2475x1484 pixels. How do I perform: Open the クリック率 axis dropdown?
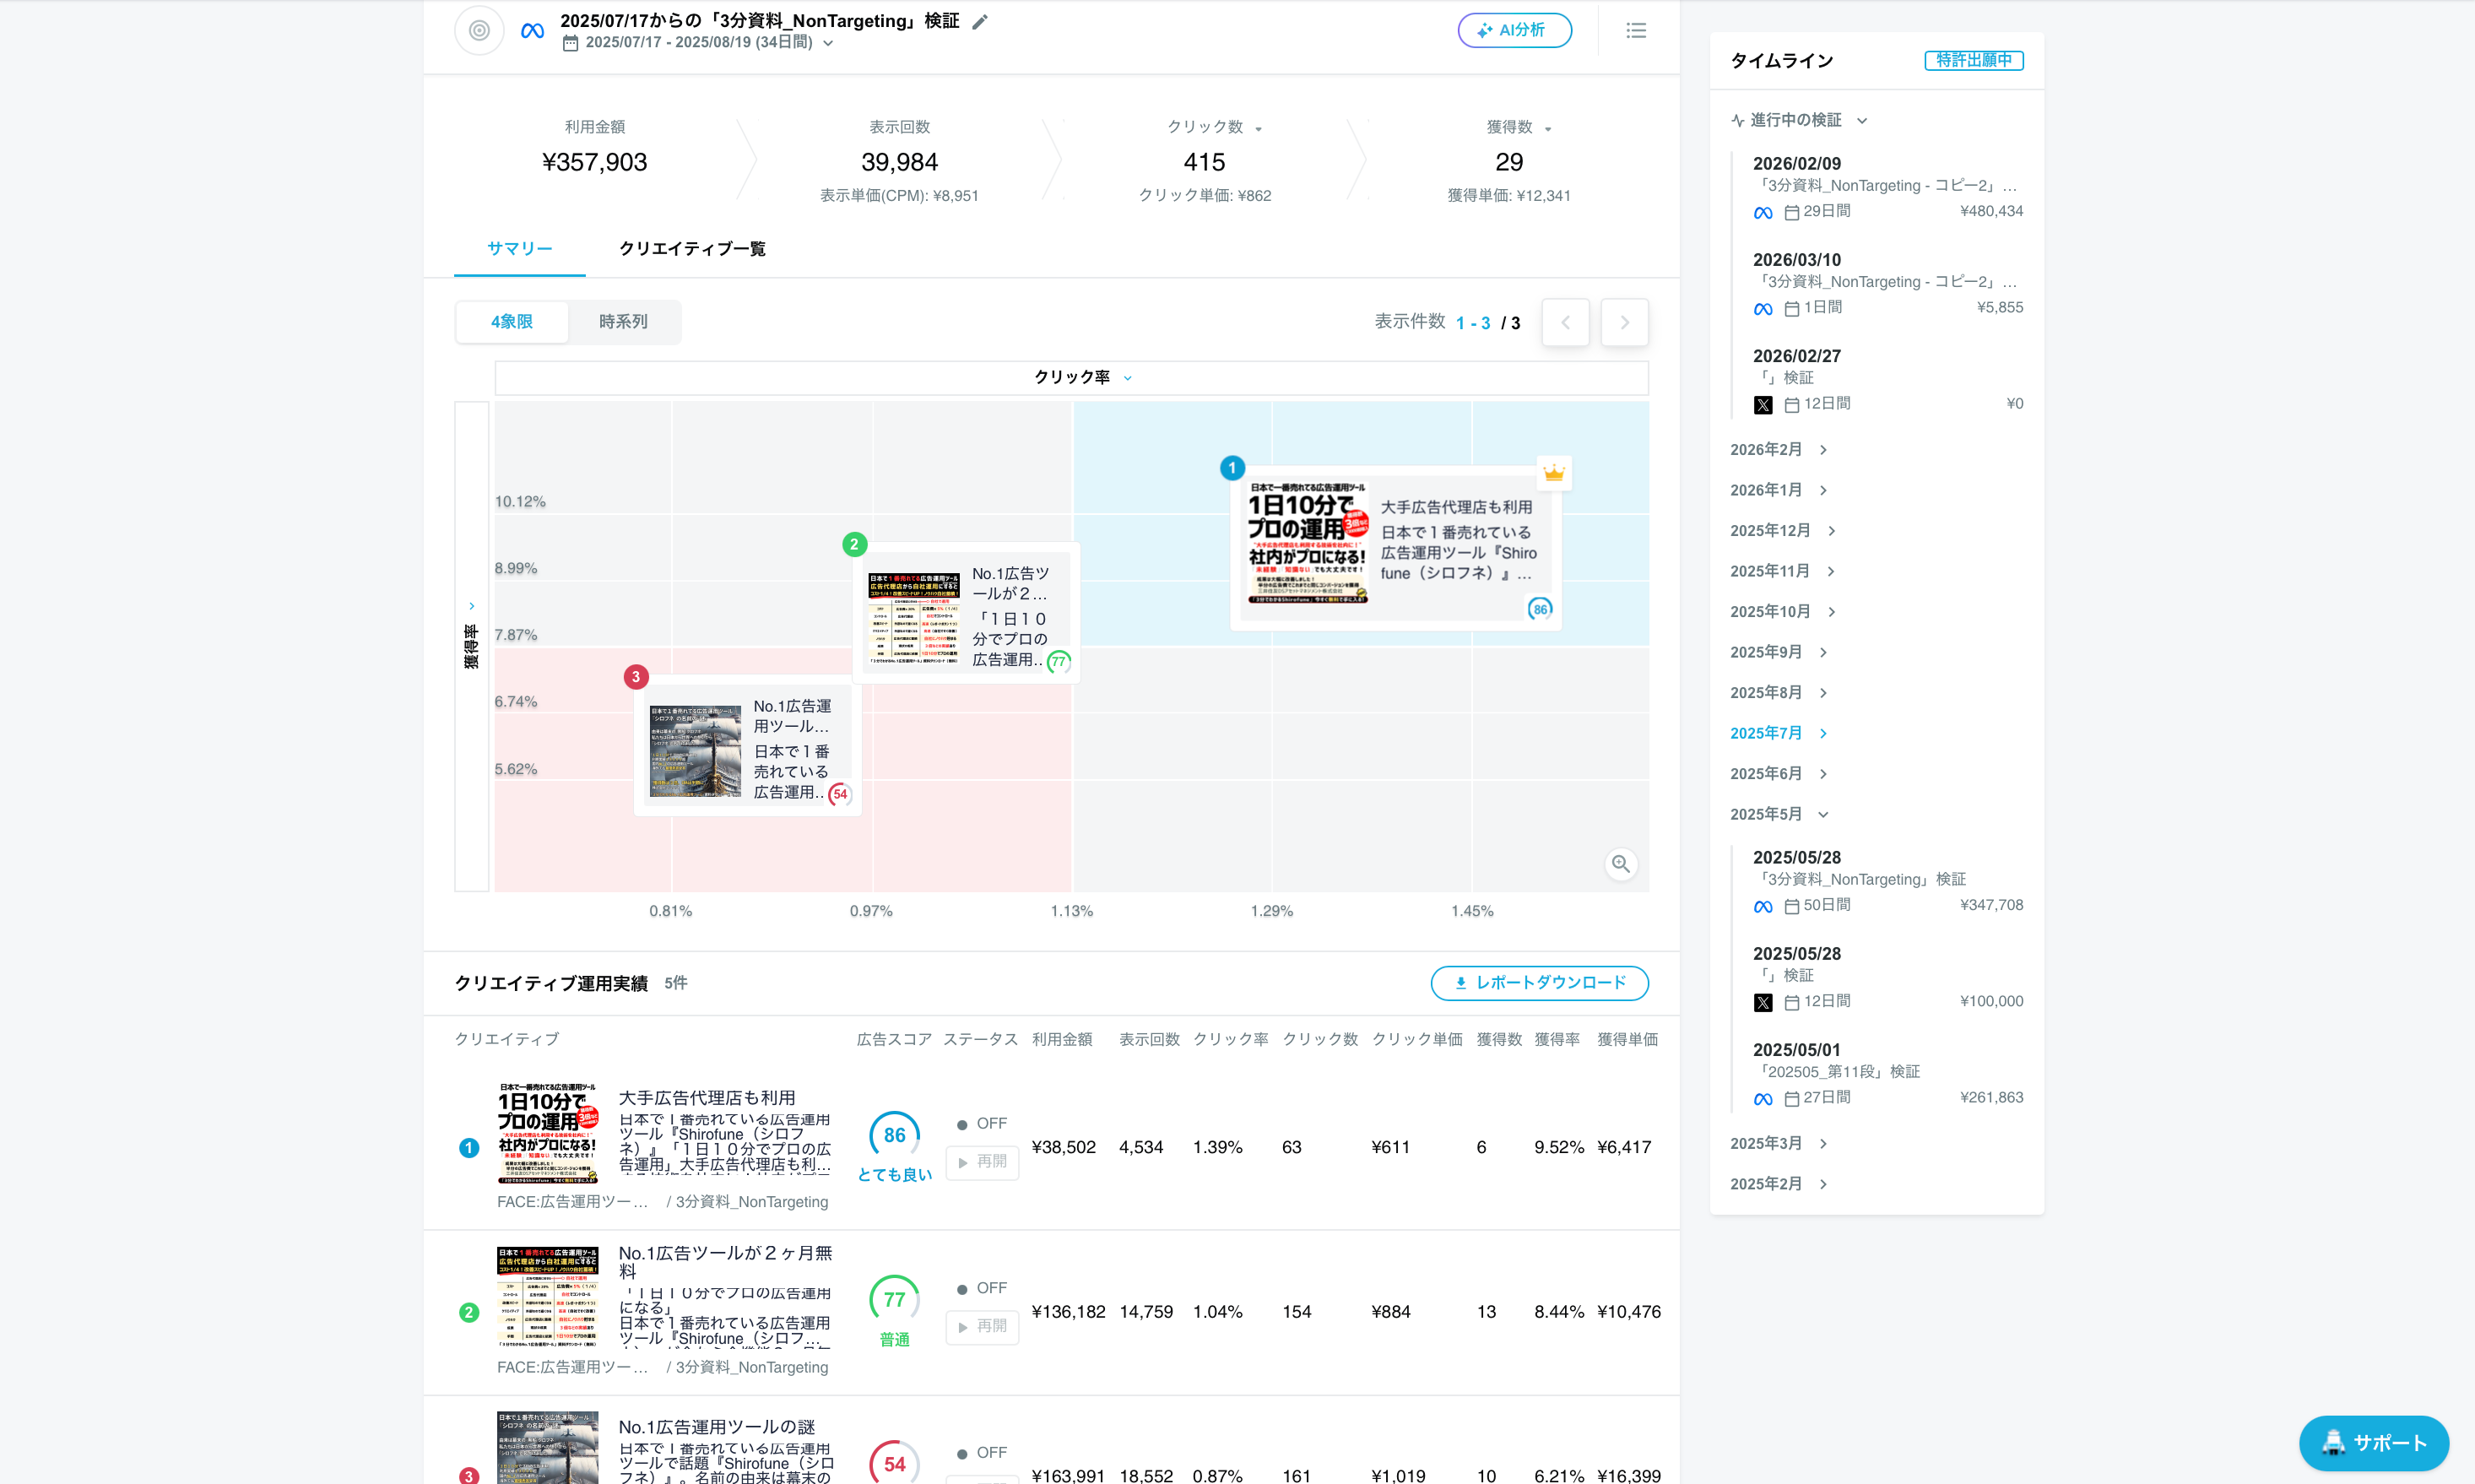1082,377
